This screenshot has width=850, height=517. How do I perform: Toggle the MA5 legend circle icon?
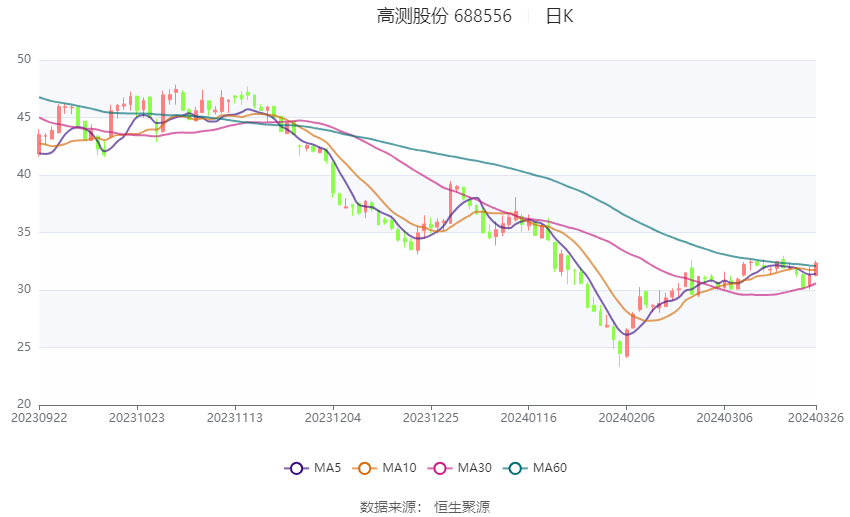[x=297, y=468]
